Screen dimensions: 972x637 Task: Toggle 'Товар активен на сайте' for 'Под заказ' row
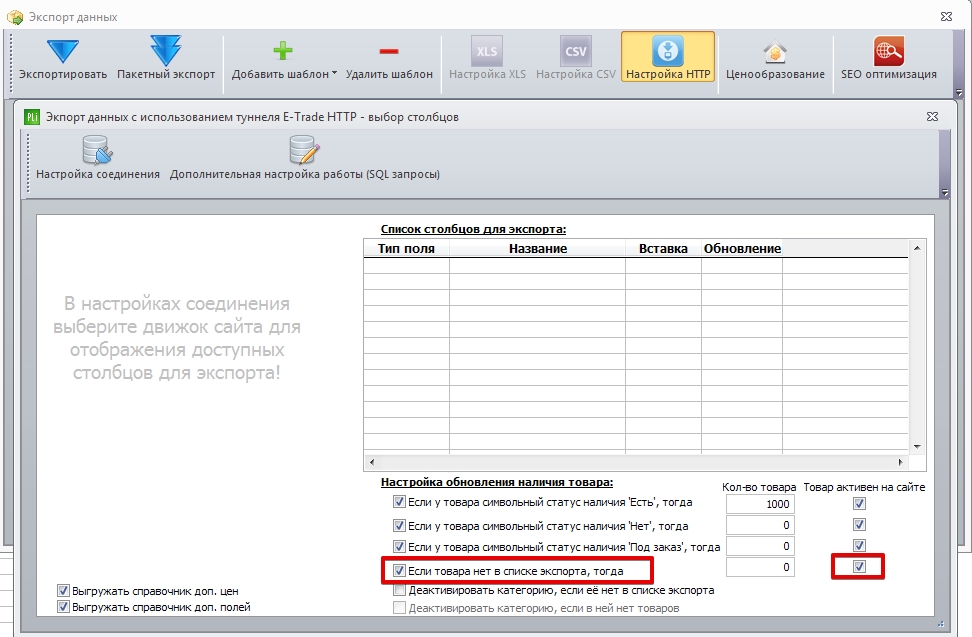[x=859, y=545]
